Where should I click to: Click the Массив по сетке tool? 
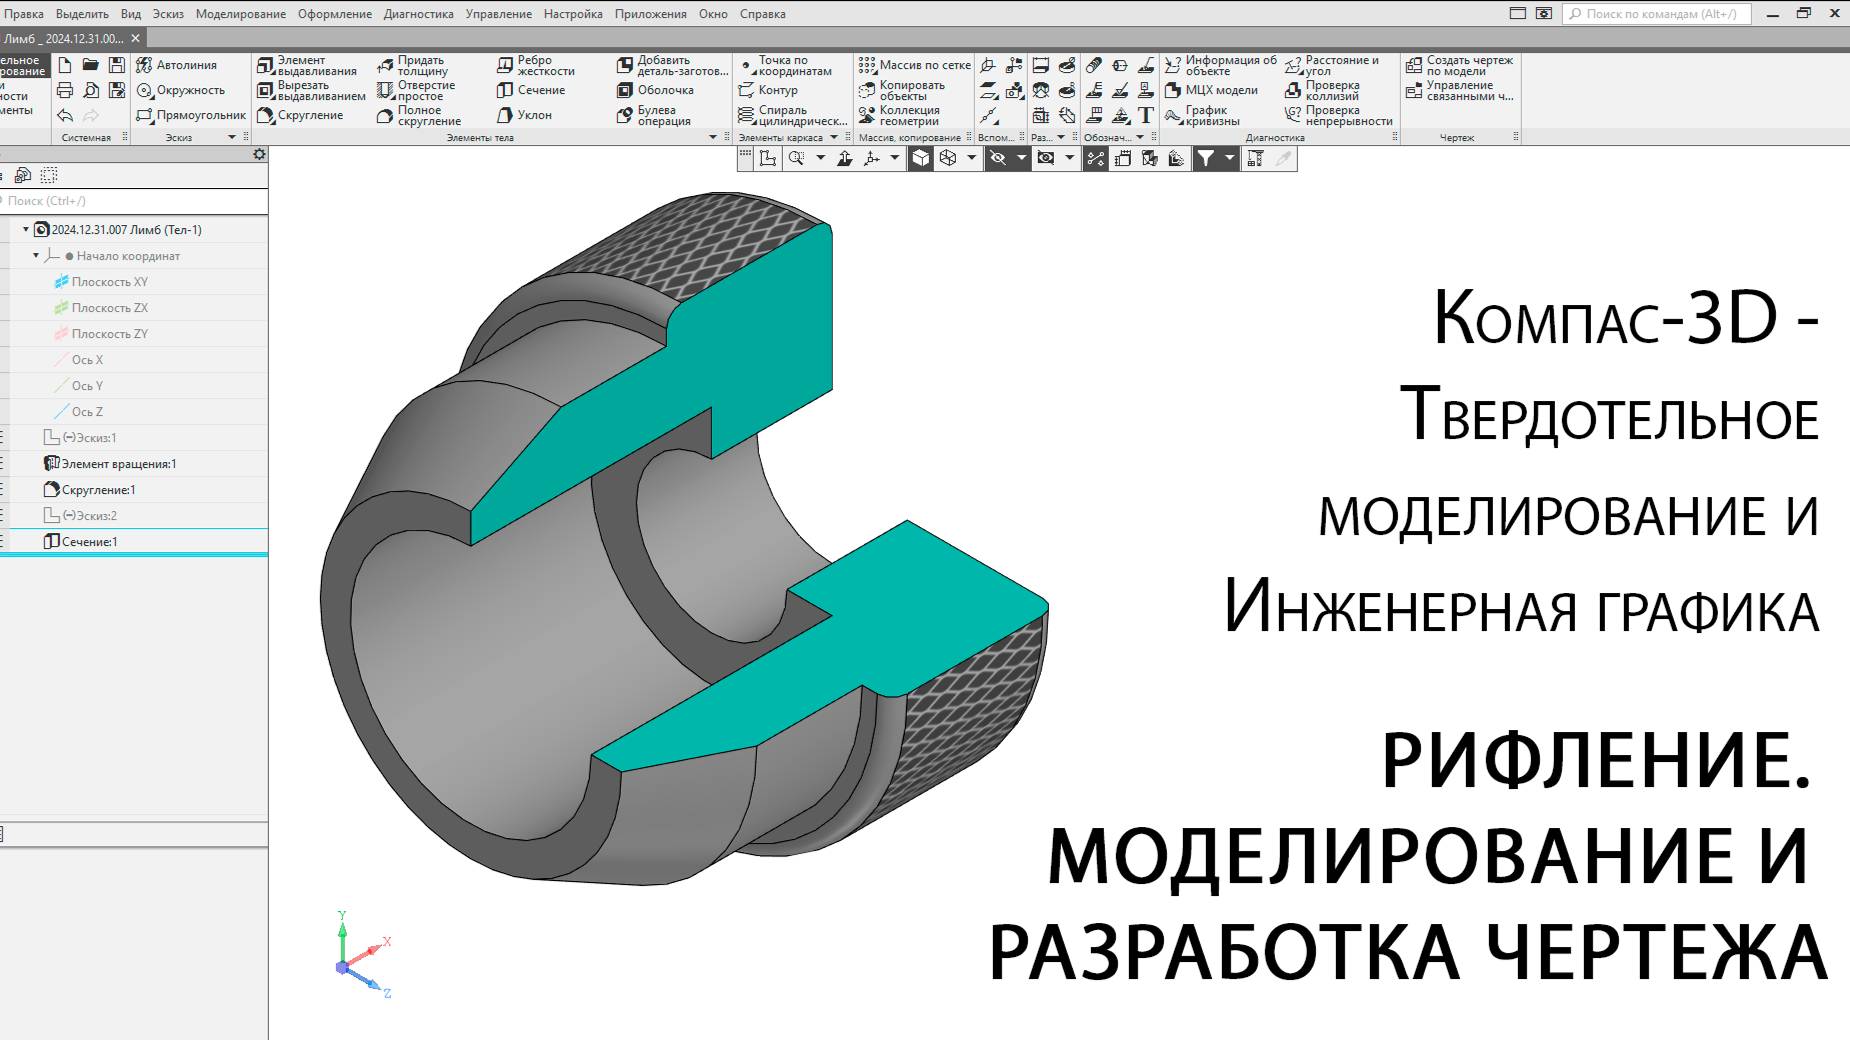[x=915, y=64]
